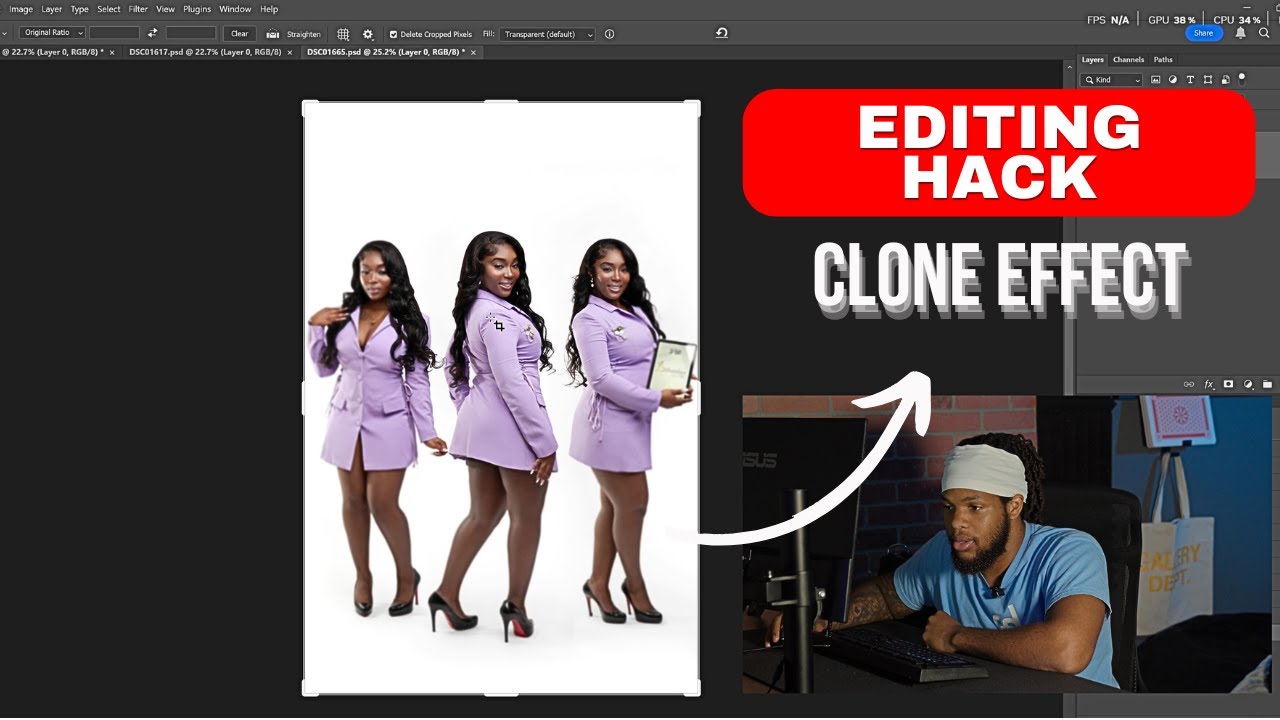Switch to the Paths panel tab

click(x=1163, y=60)
